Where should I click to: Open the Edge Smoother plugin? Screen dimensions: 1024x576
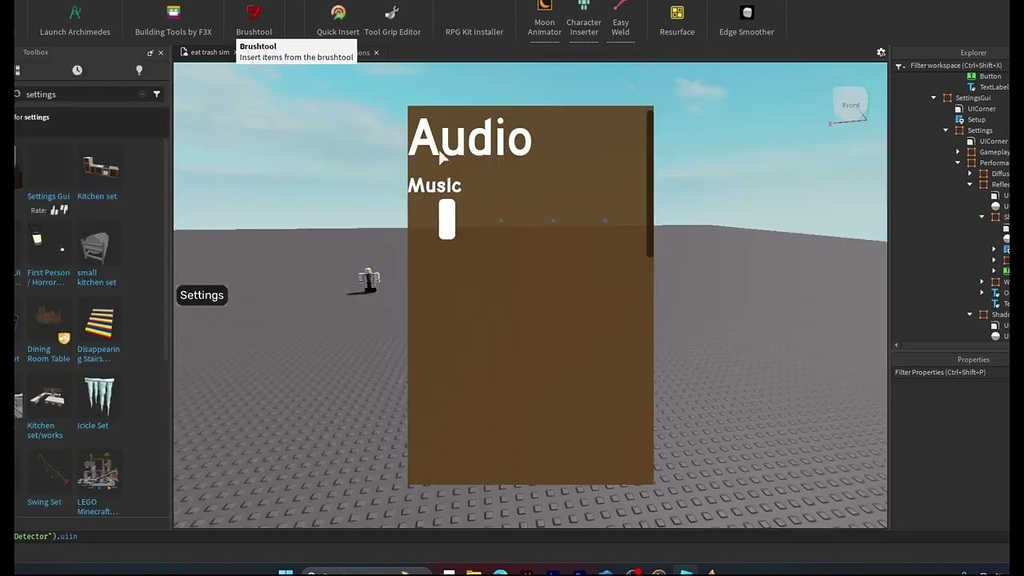746,20
